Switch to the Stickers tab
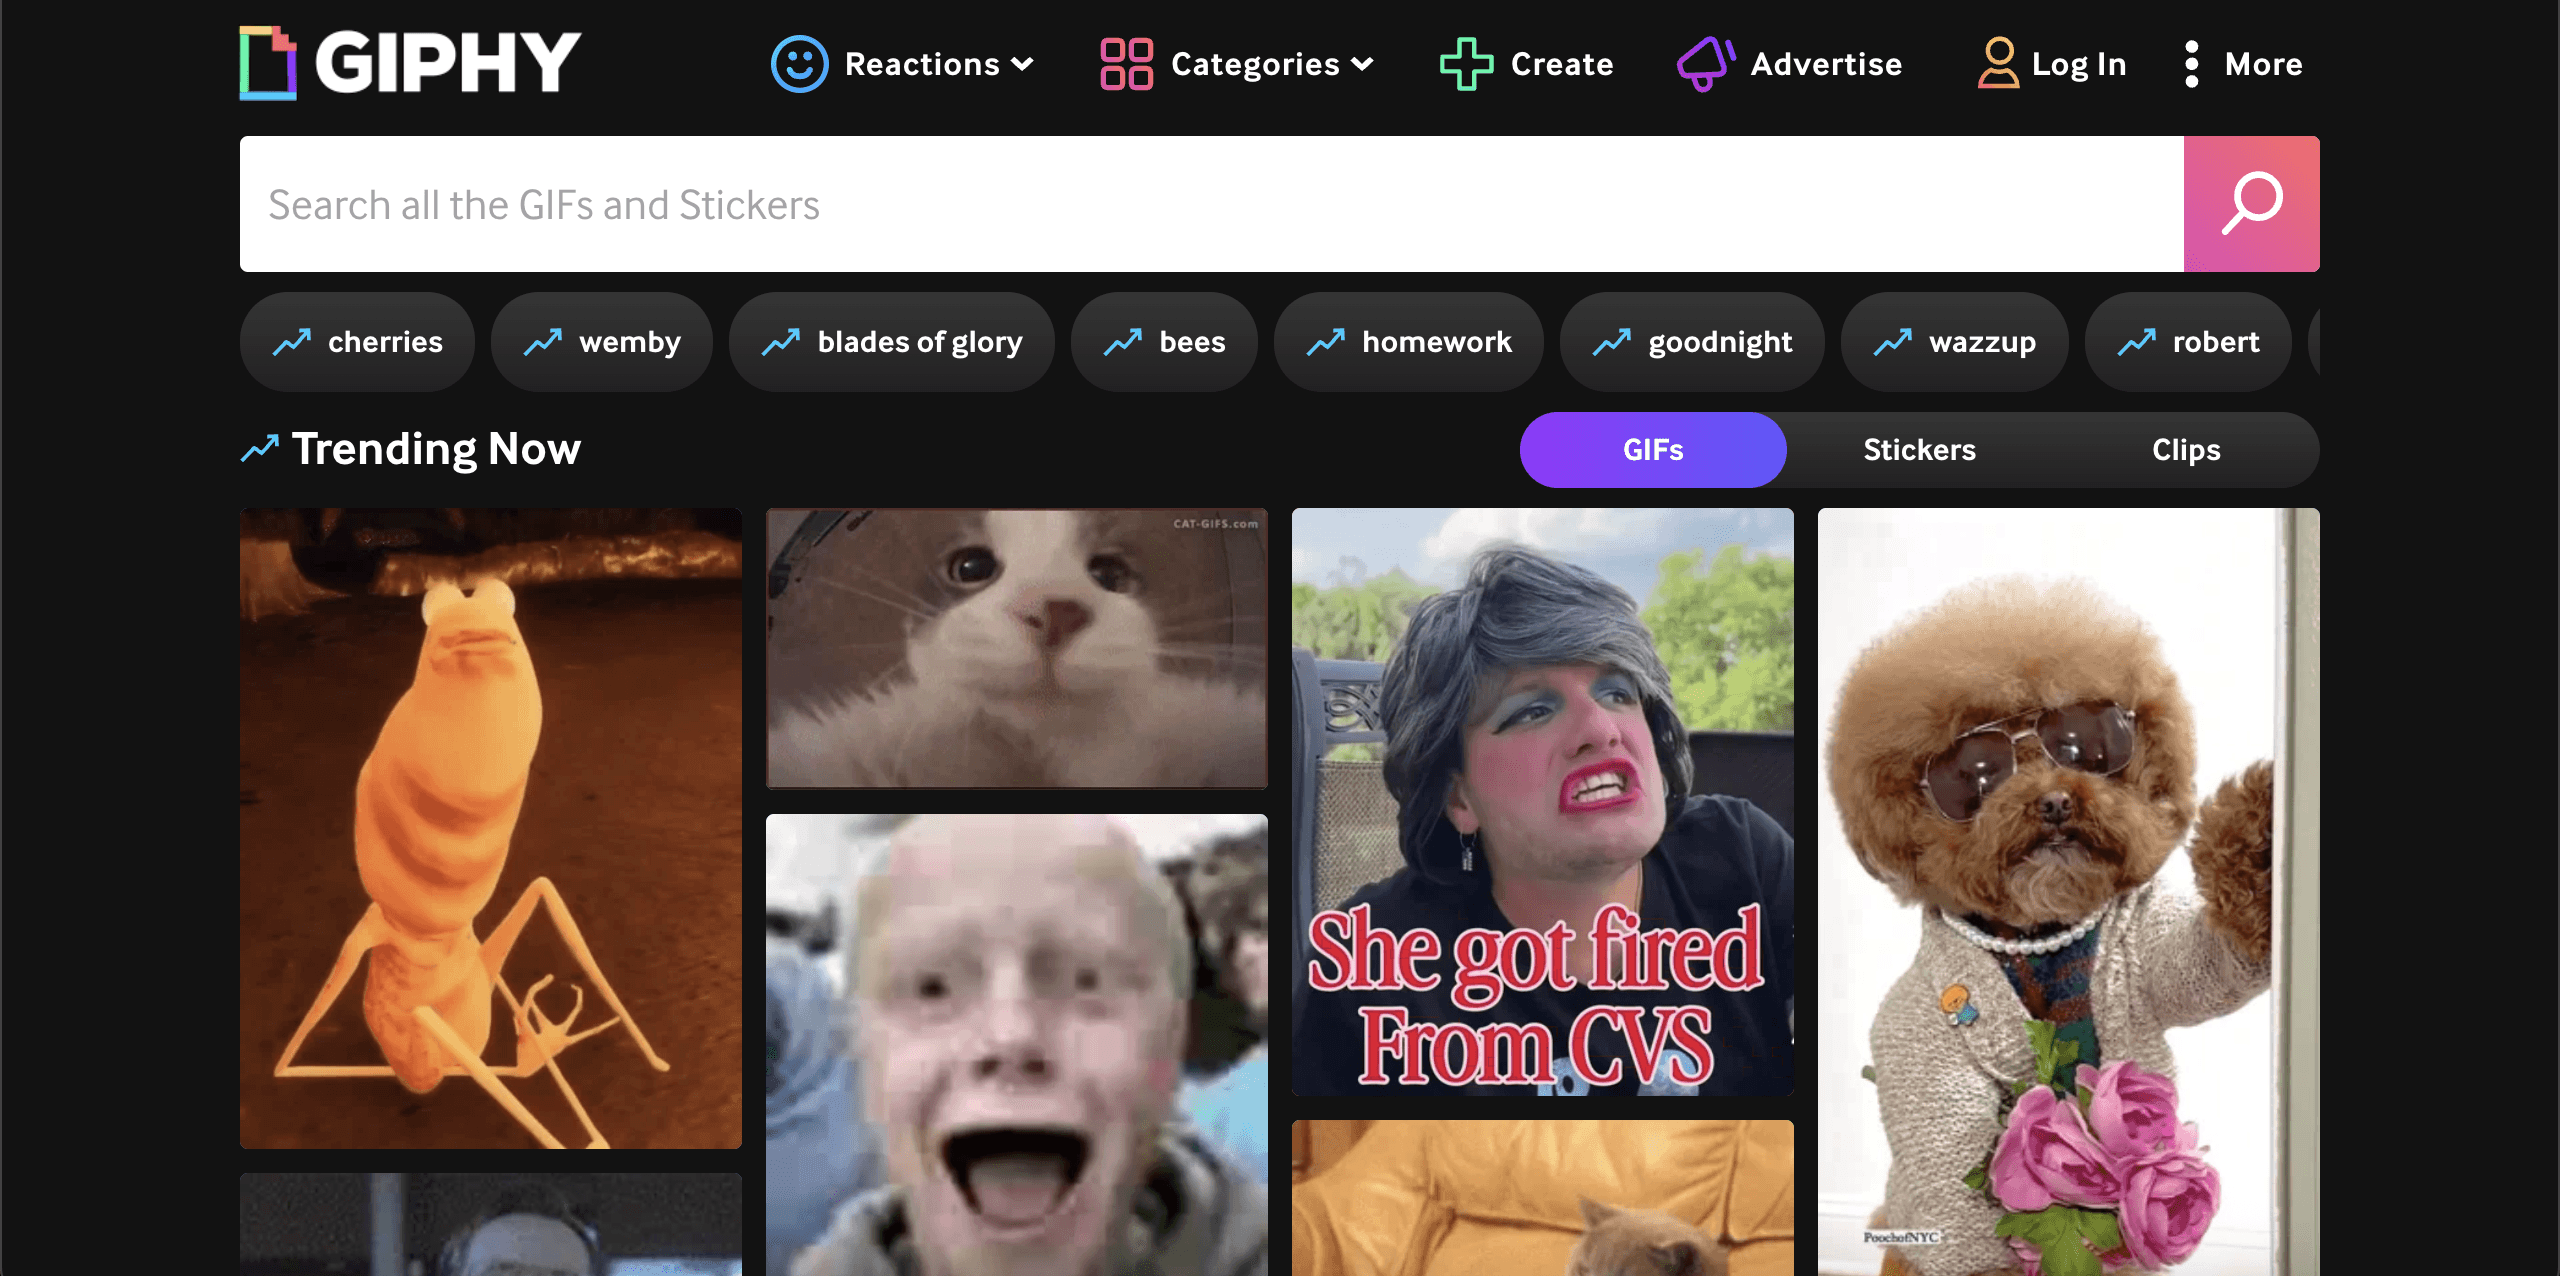Image resolution: width=2560 pixels, height=1276 pixels. coord(1919,450)
